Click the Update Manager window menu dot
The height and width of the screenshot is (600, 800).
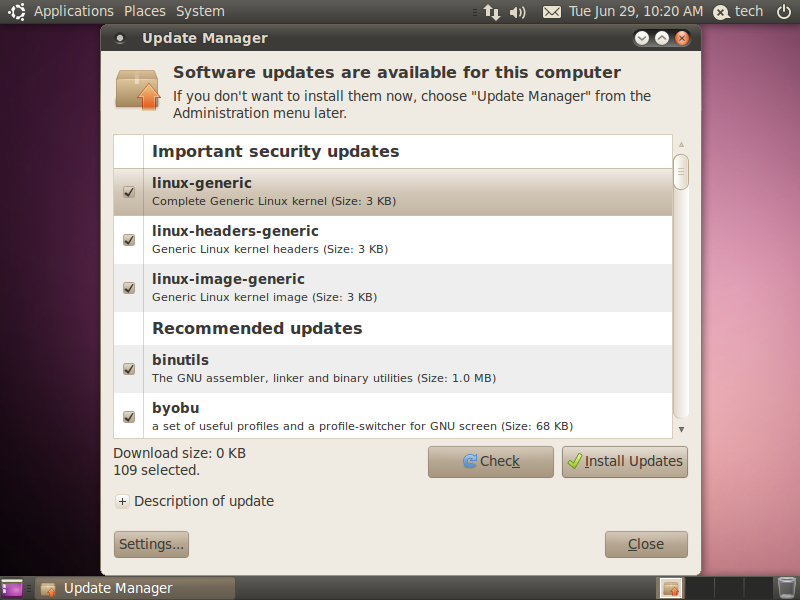(120, 38)
